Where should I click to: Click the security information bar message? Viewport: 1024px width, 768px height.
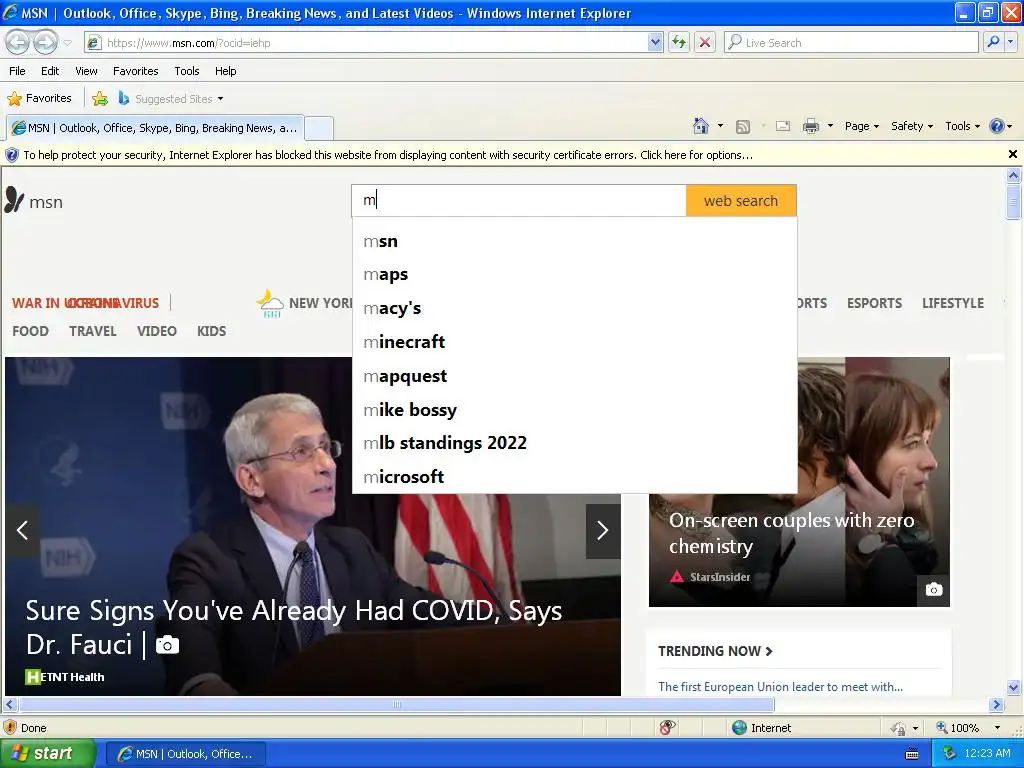[388, 155]
